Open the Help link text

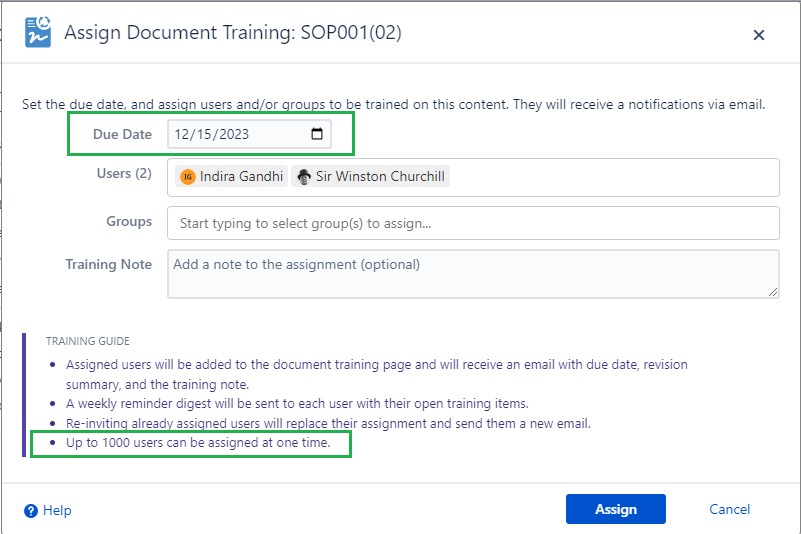point(57,510)
